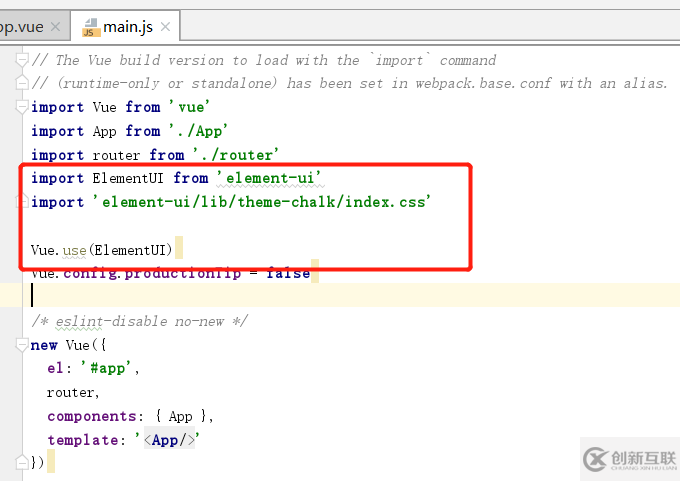Click the JS file icon on main.js tab
Image resolution: width=680 pixels, height=481 pixels.
tap(91, 28)
